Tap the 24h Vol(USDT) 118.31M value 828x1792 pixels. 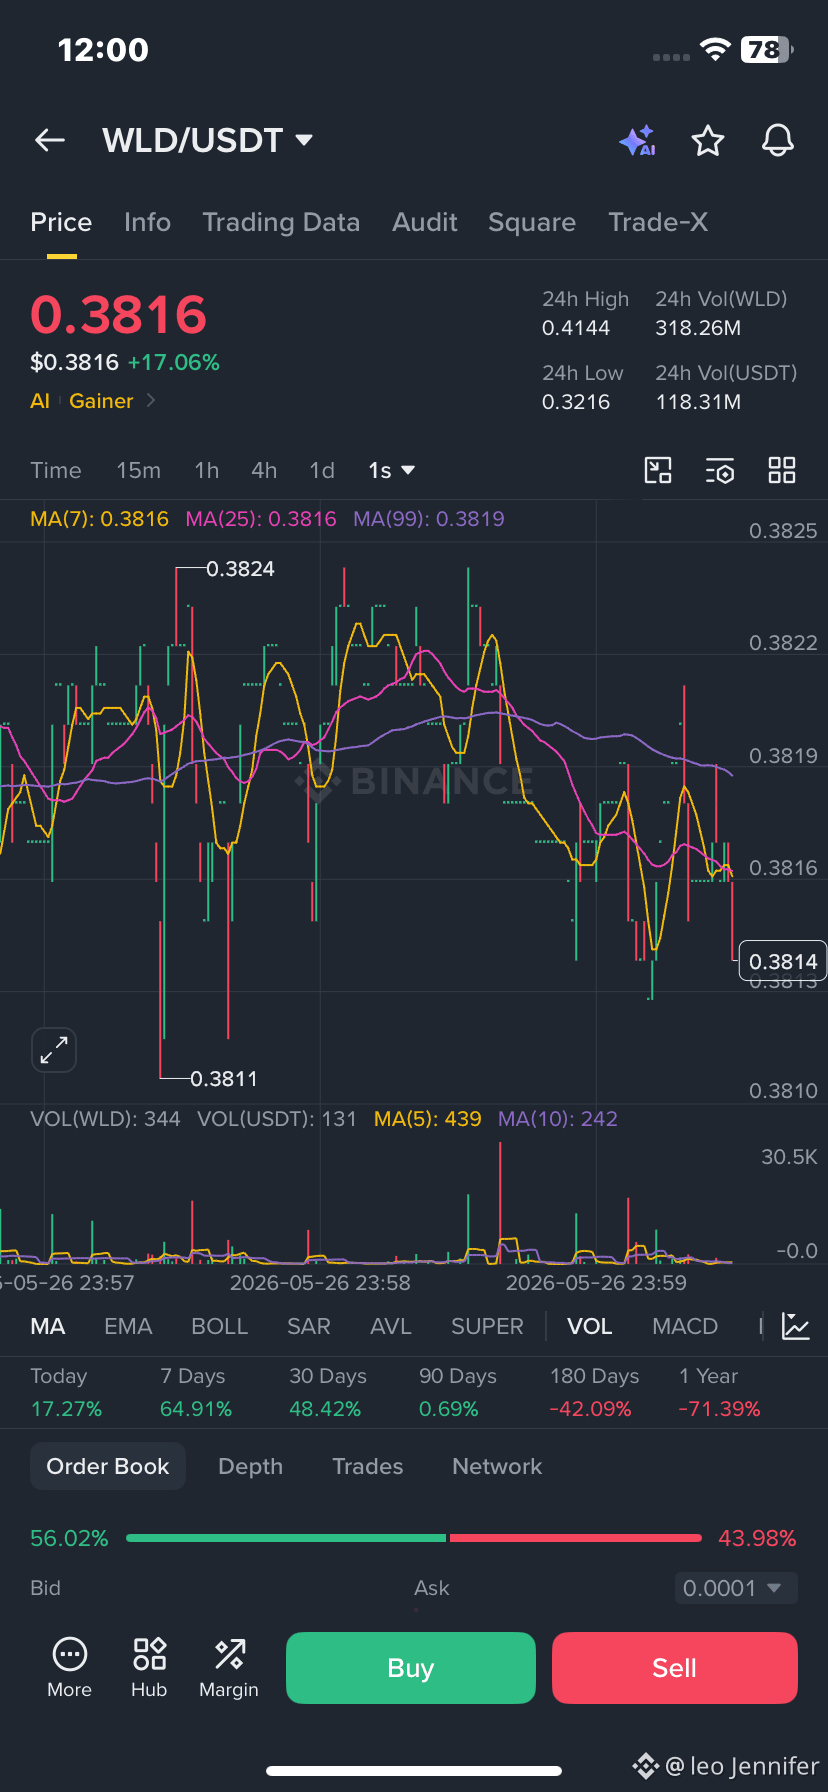click(x=698, y=402)
